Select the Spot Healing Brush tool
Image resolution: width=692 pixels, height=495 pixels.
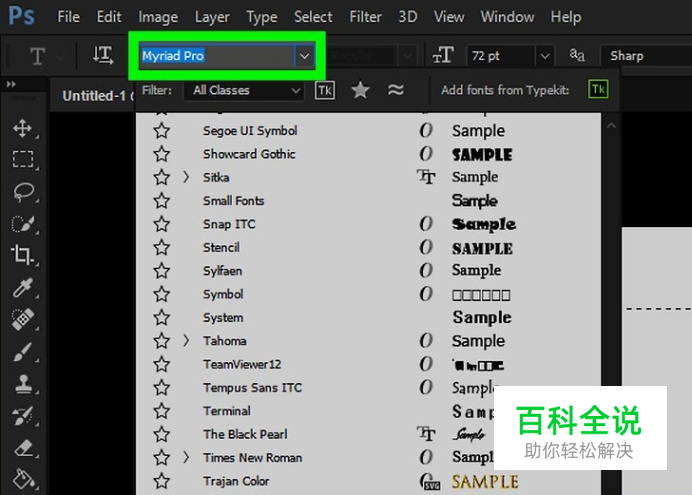tap(23, 319)
